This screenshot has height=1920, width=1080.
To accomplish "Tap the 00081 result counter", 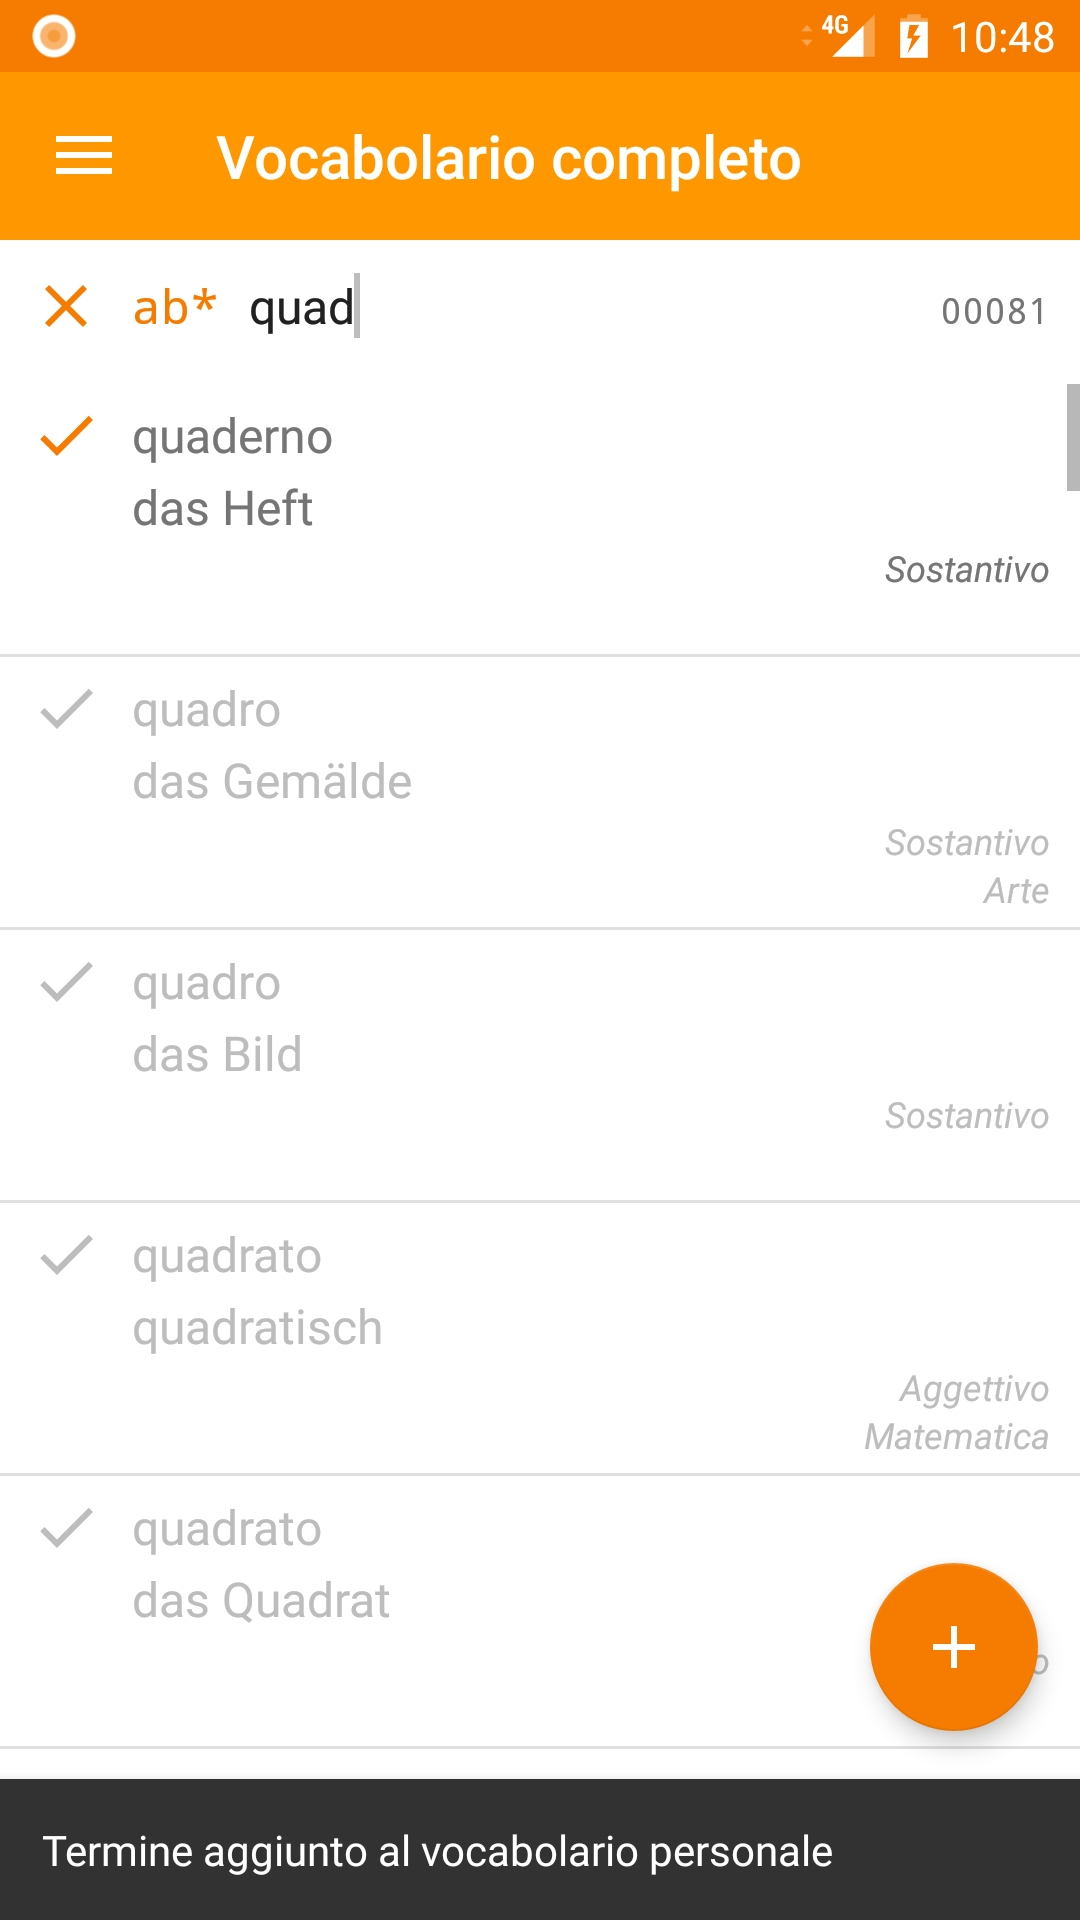I will coord(993,312).
